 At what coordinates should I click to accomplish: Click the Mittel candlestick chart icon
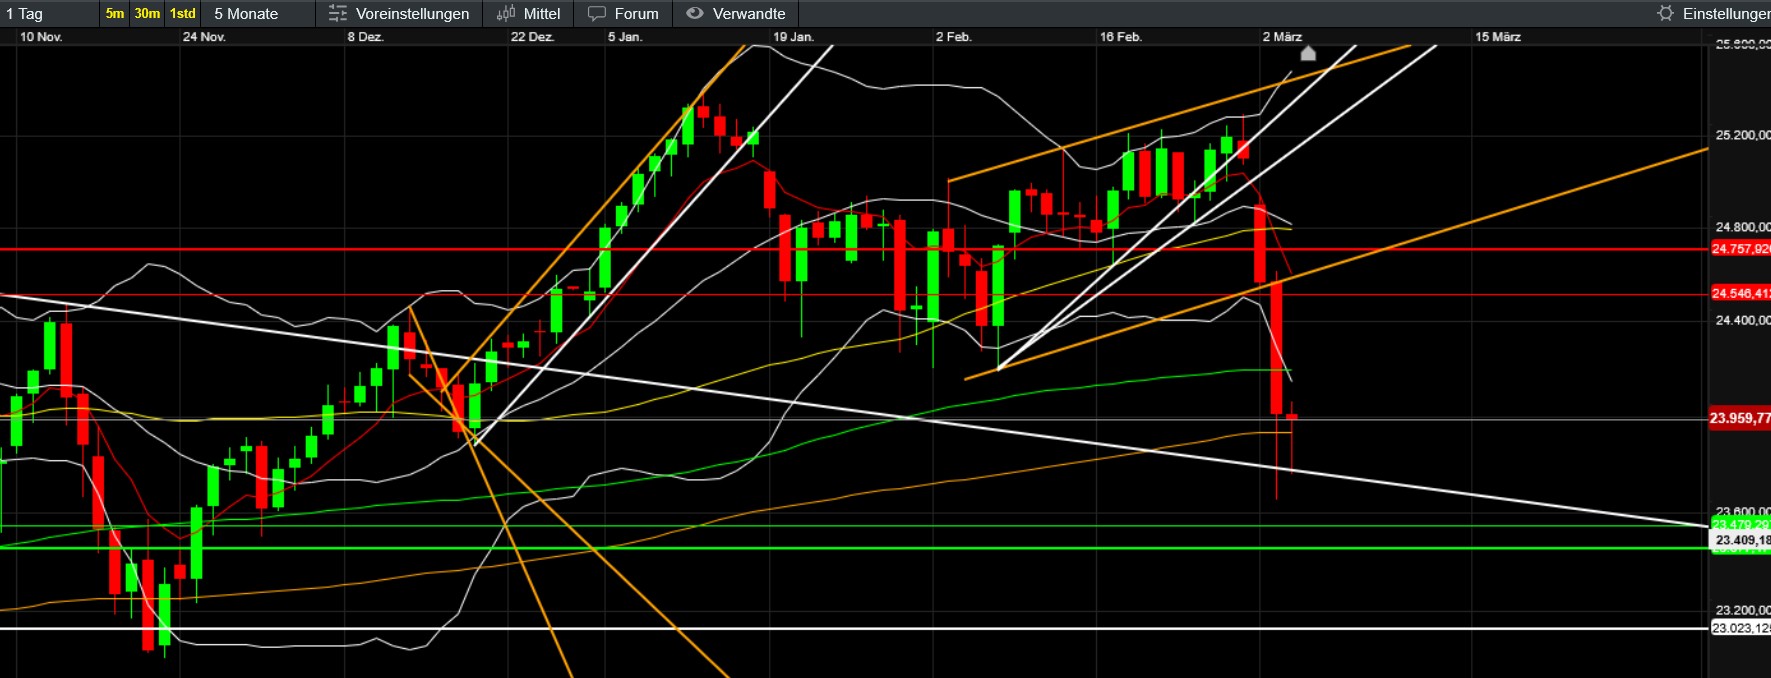click(x=506, y=14)
